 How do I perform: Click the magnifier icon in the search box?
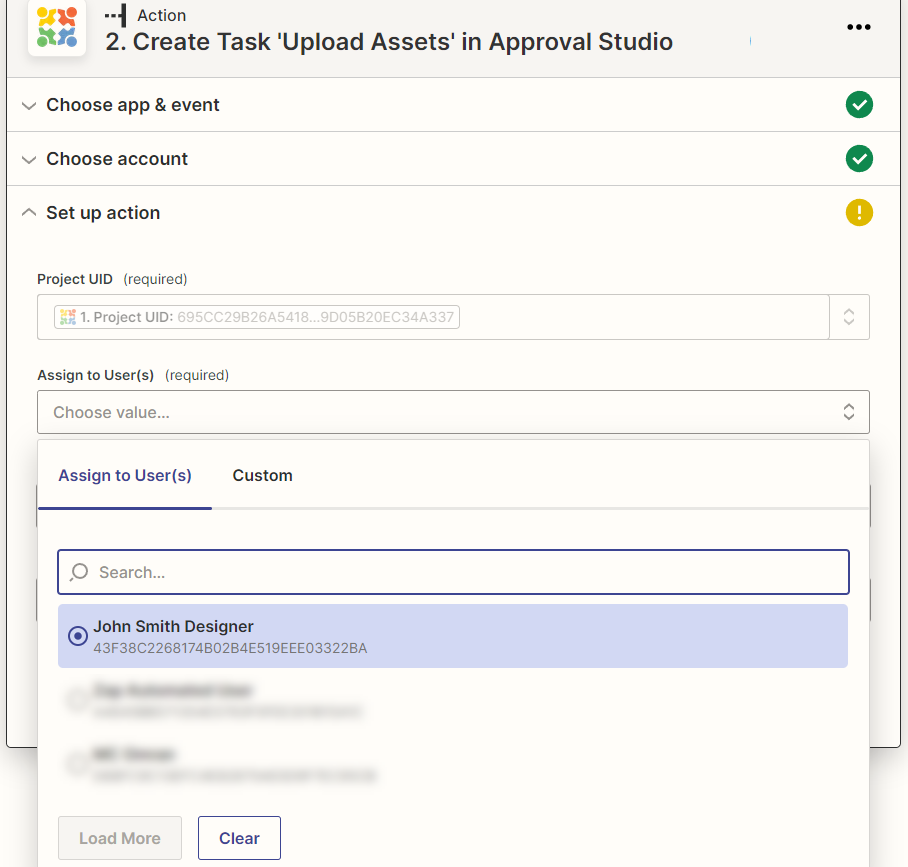coord(79,572)
